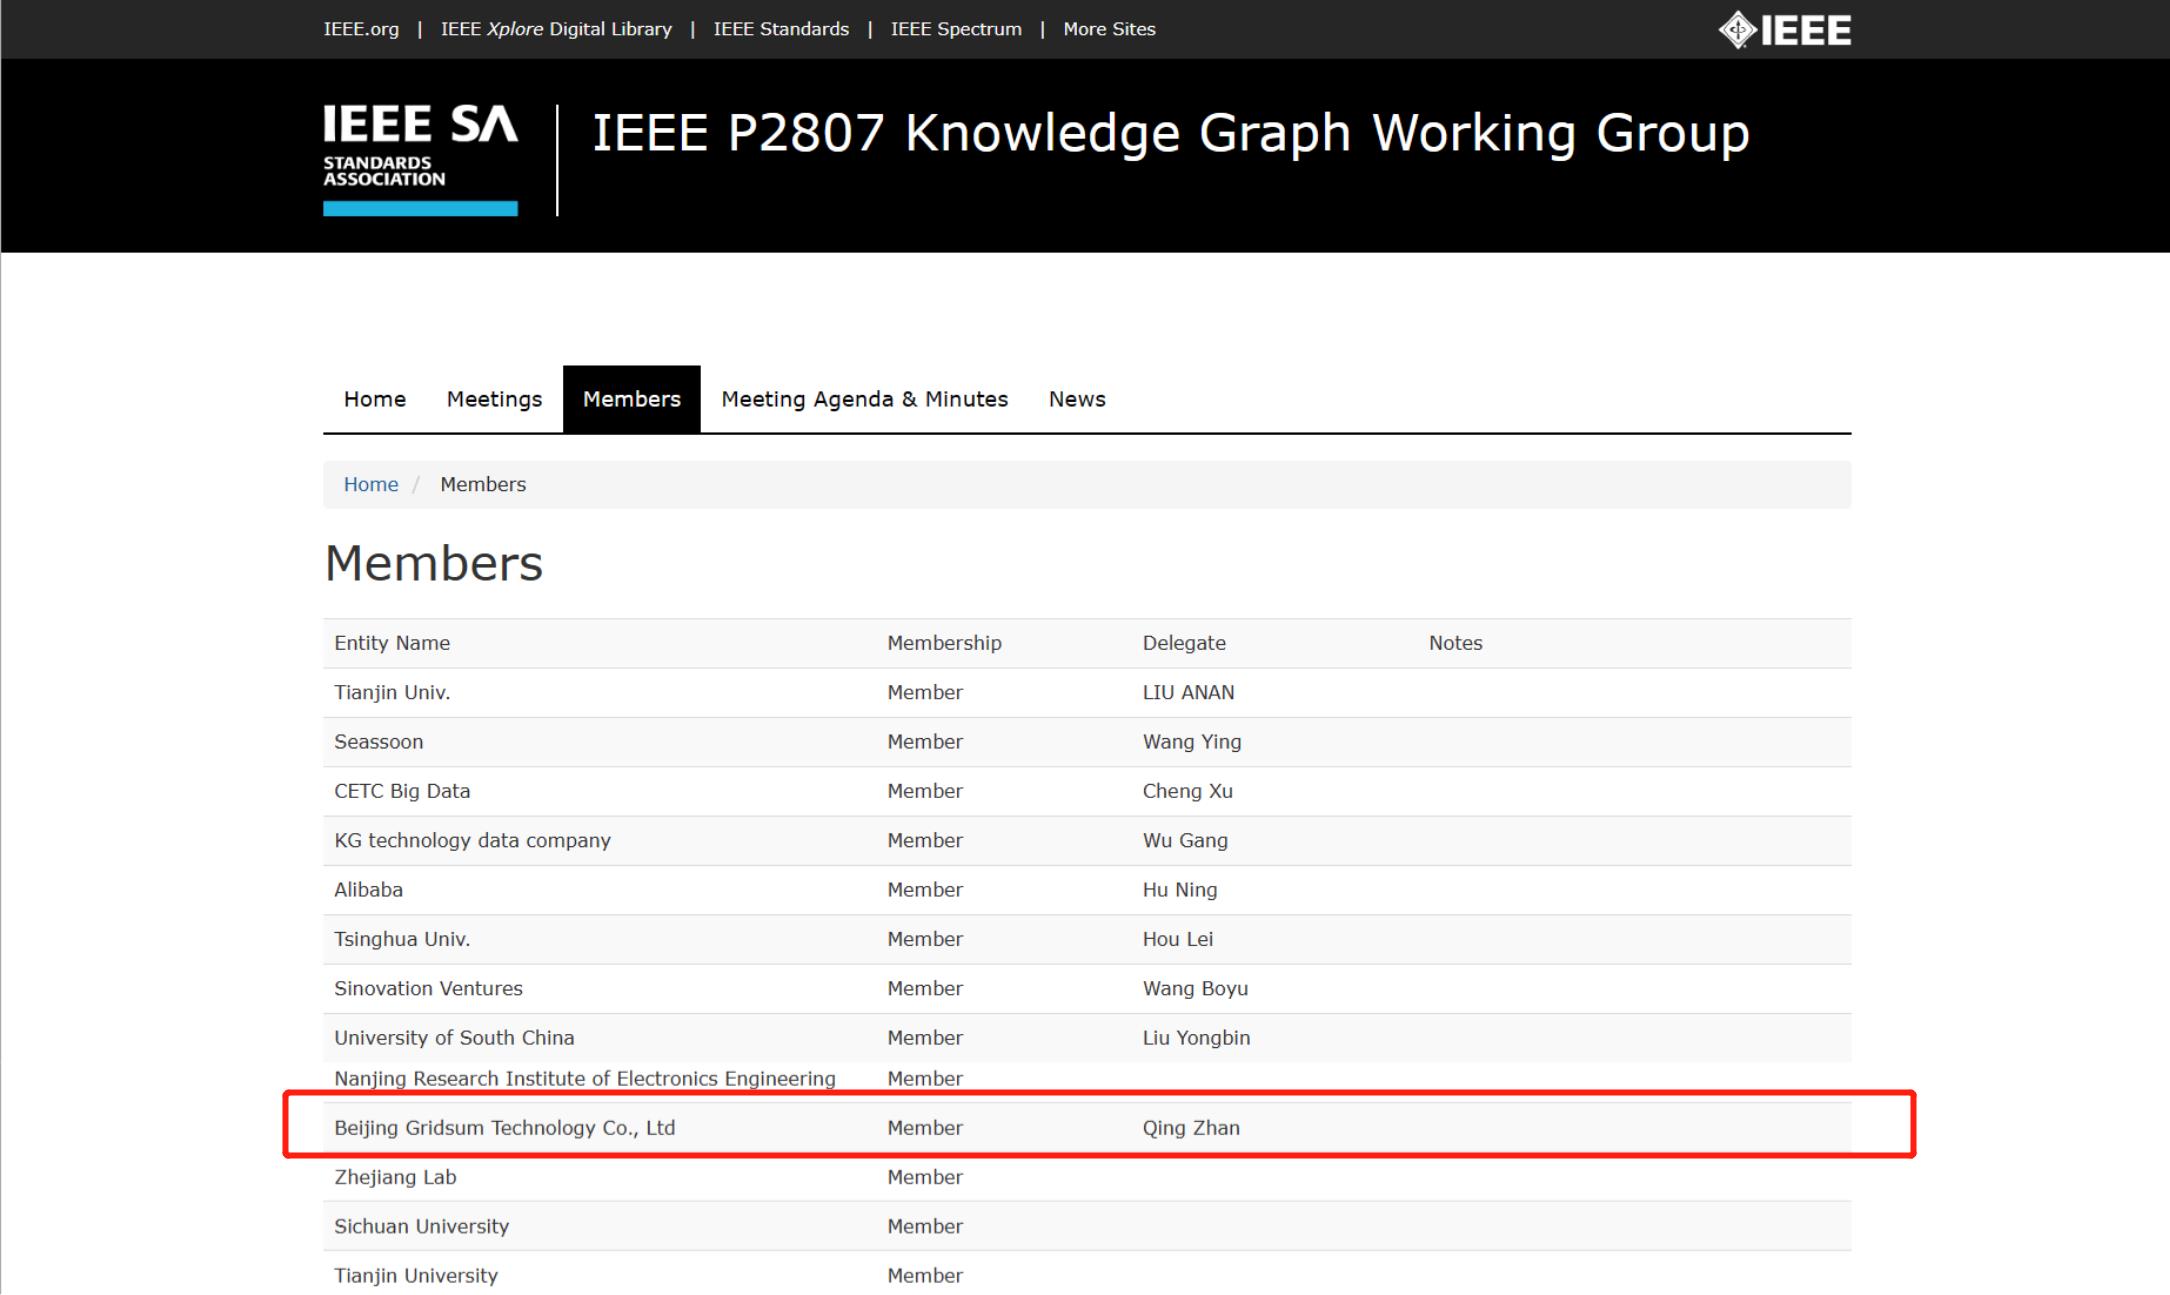Click the IEEE SA Standards Association logo
Screen dimensions: 2170x1295
pos(420,159)
